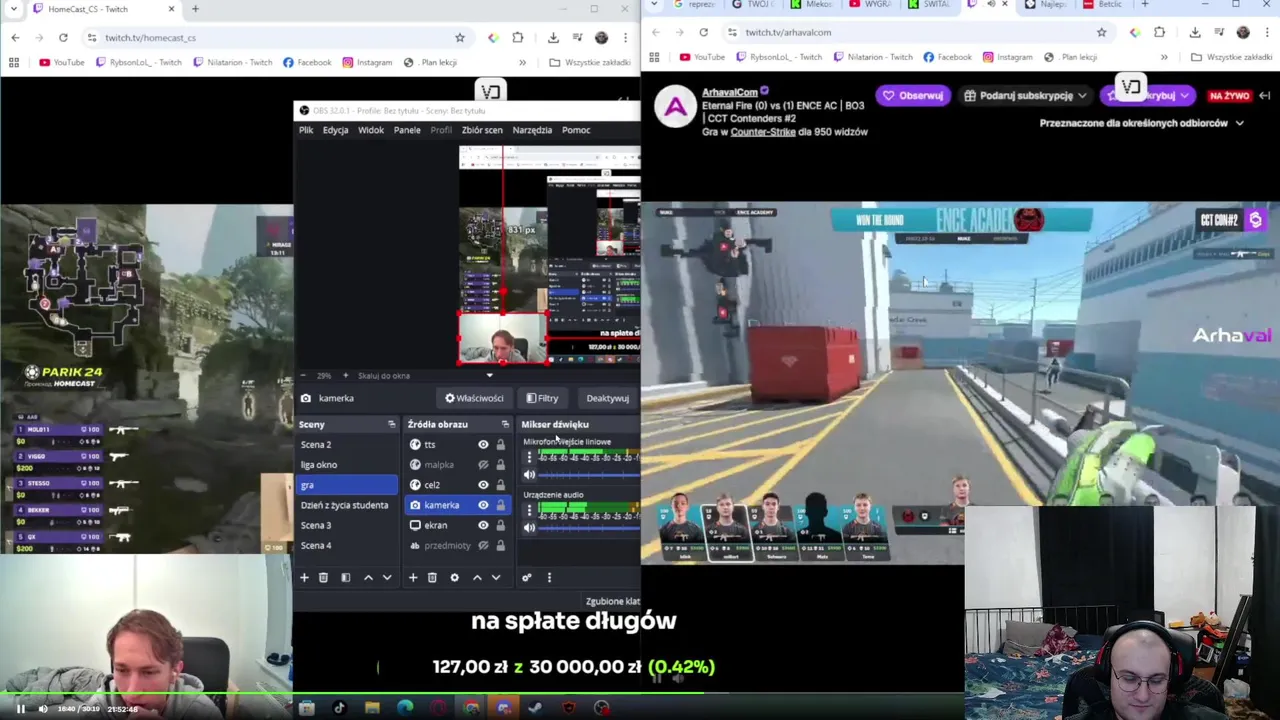Screen dimensions: 1280x720
Task: Open the Zbiór scen menu in OBS
Action: [x=482, y=130]
